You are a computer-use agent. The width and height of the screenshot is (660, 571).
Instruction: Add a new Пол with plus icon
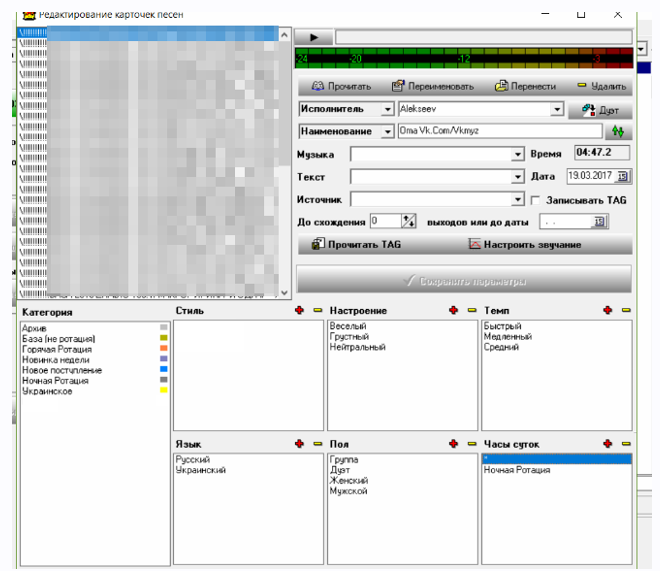click(453, 444)
